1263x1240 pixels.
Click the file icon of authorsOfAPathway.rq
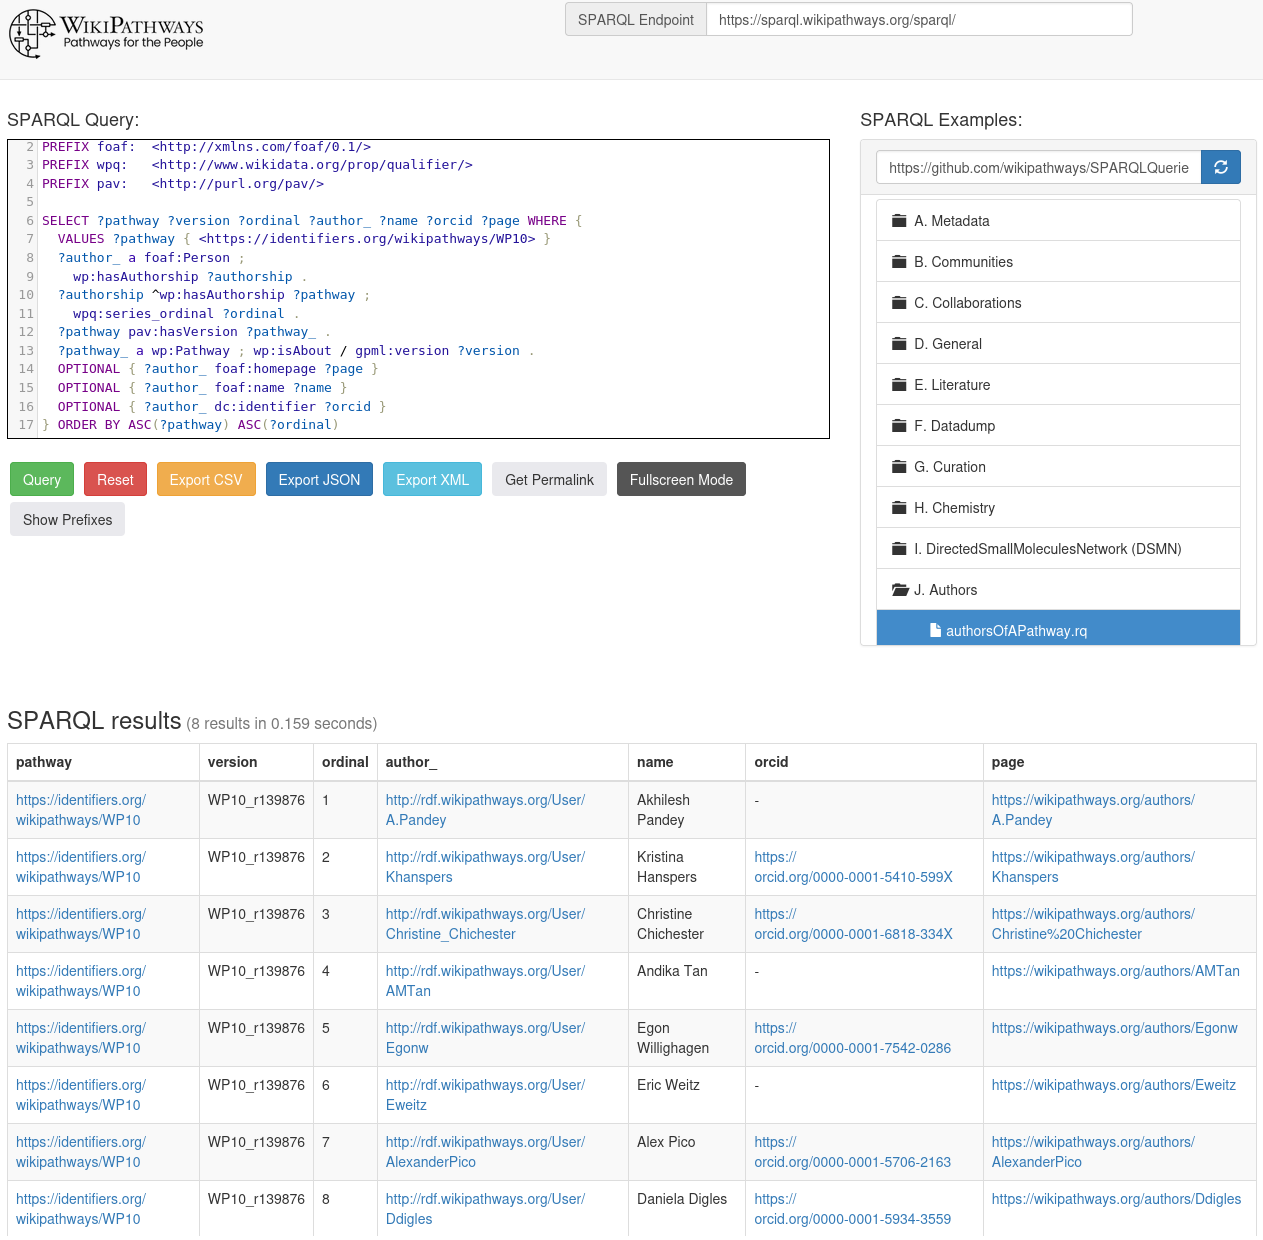[935, 631]
